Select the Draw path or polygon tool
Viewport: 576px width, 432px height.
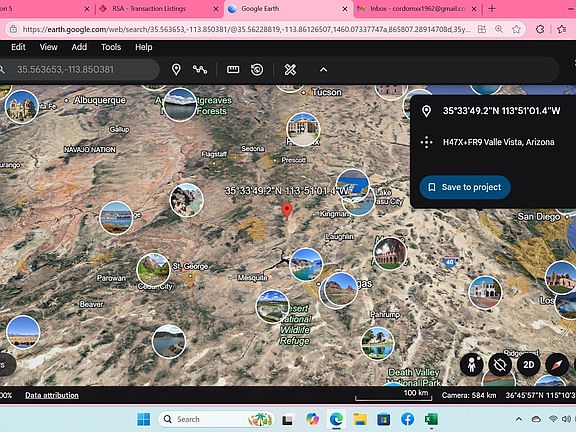pyautogui.click(x=200, y=69)
